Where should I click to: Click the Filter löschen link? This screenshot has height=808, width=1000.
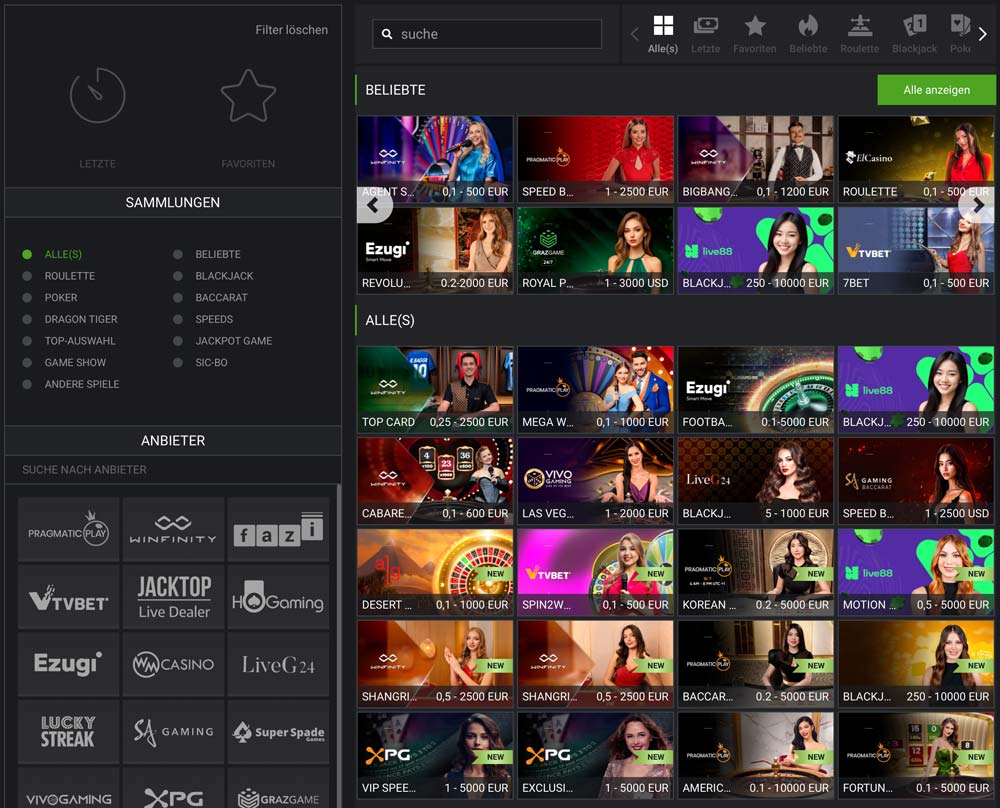(x=291, y=30)
